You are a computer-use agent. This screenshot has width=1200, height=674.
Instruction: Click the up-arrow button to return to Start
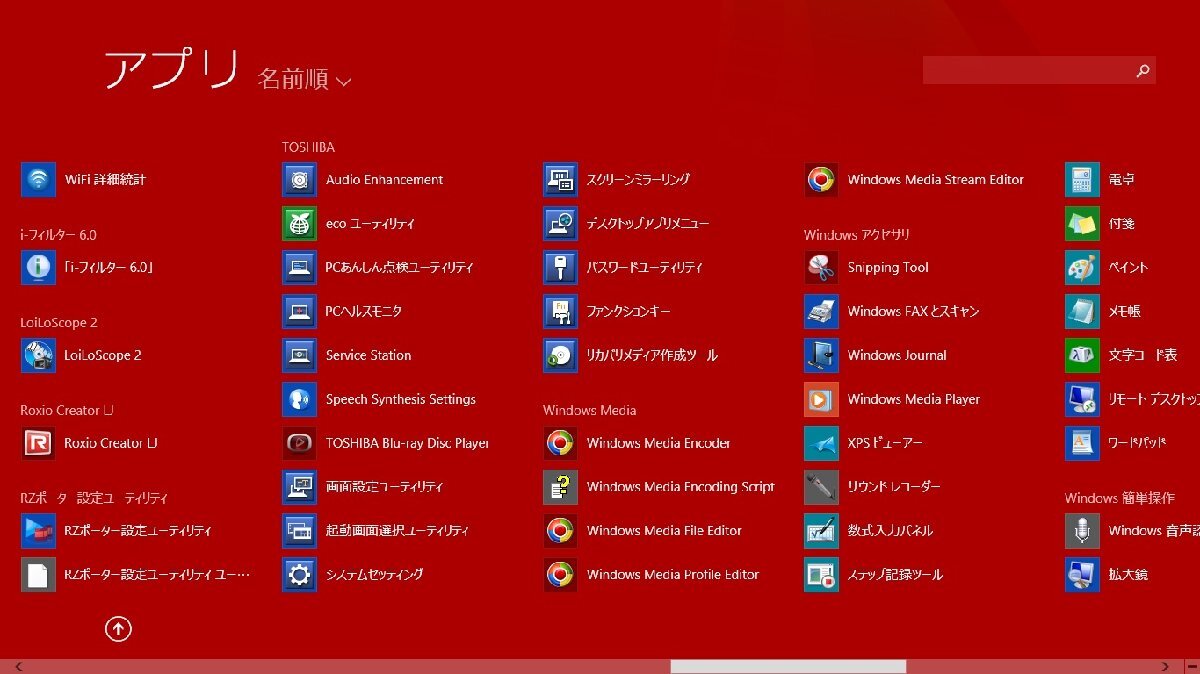pos(118,629)
